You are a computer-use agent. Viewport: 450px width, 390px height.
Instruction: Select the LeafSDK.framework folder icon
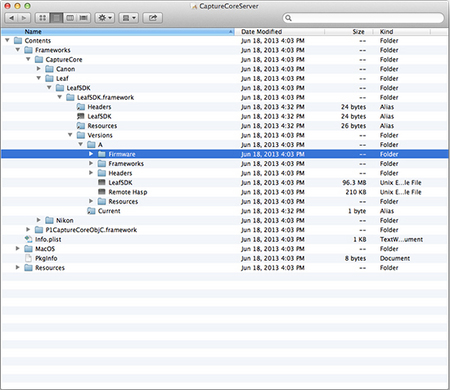(70, 97)
